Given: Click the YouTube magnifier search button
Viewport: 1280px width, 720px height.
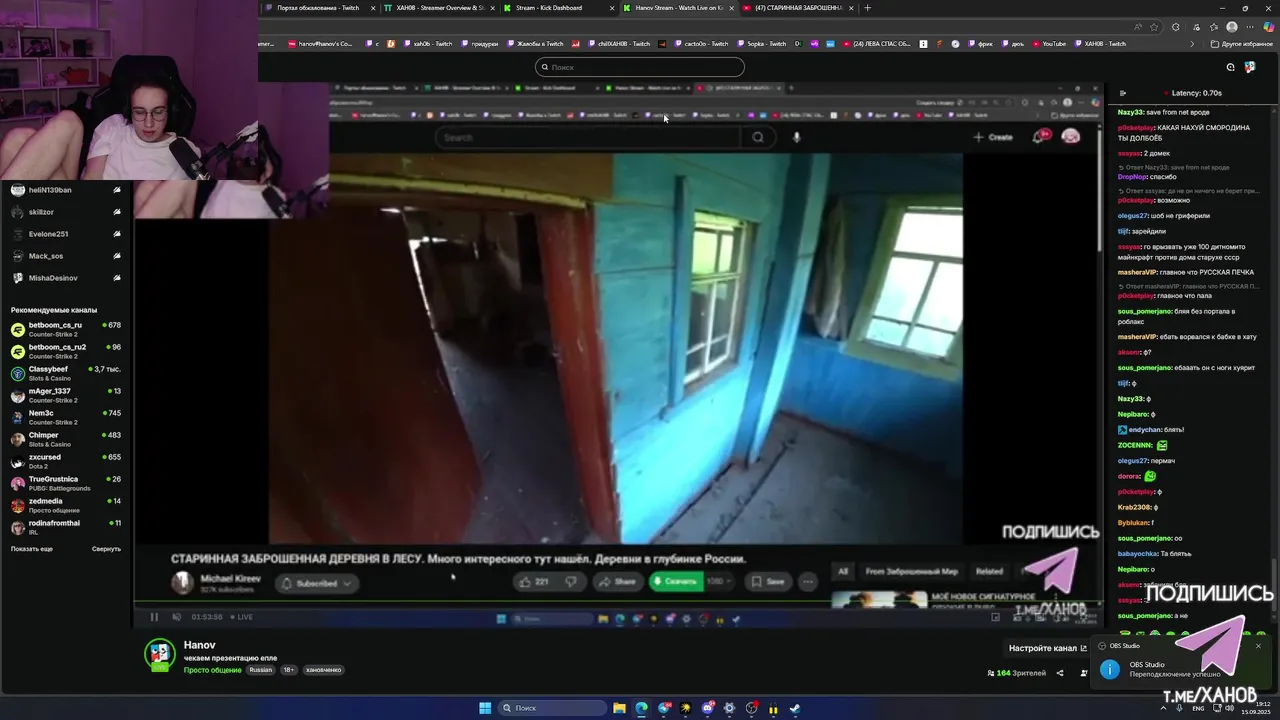Looking at the screenshot, I should click(x=758, y=137).
